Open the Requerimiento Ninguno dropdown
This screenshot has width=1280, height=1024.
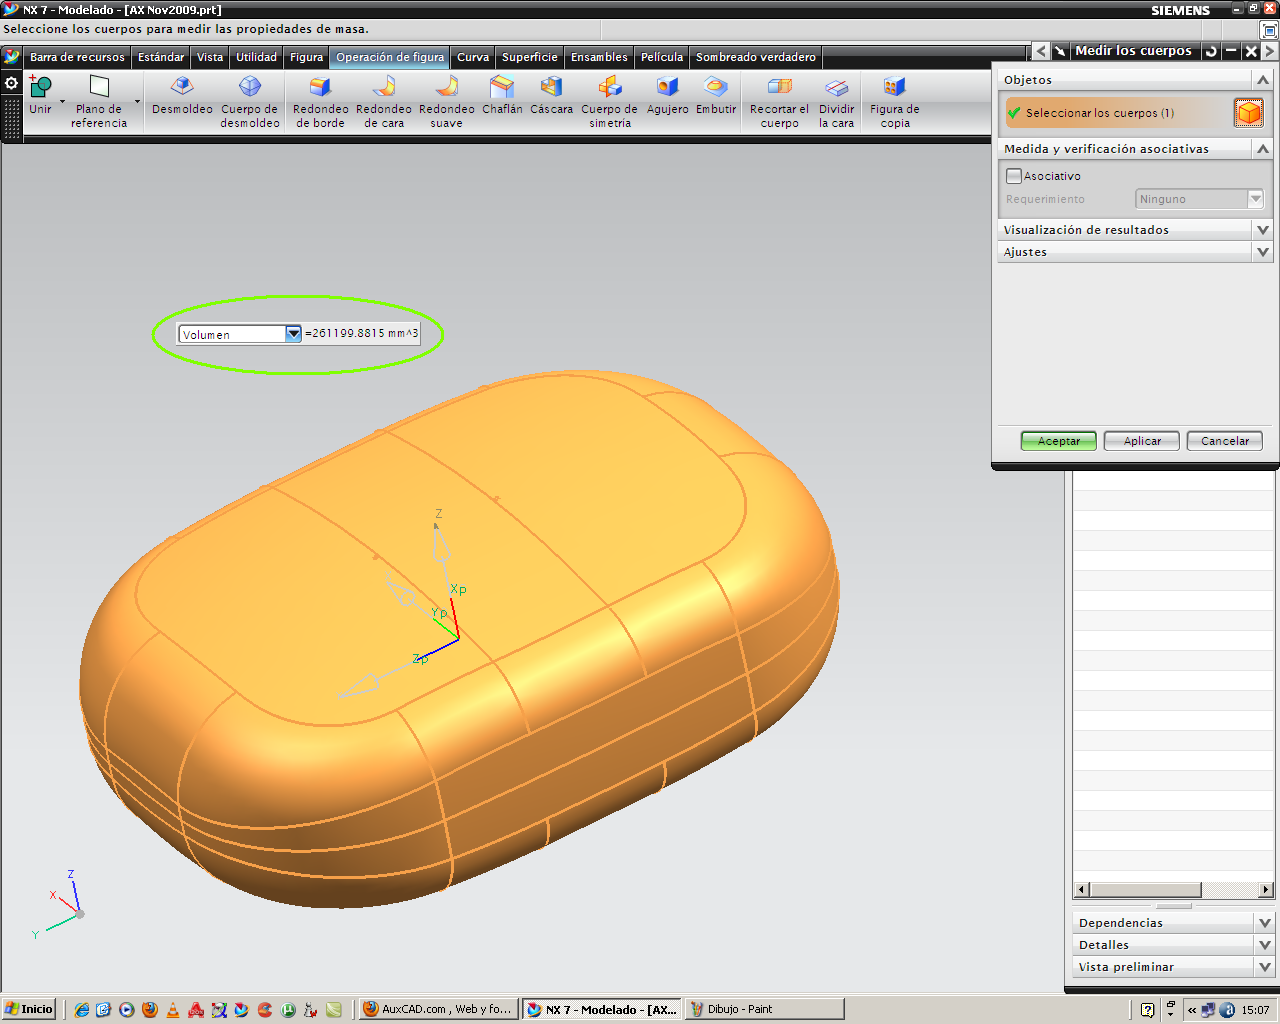pyautogui.click(x=1200, y=199)
